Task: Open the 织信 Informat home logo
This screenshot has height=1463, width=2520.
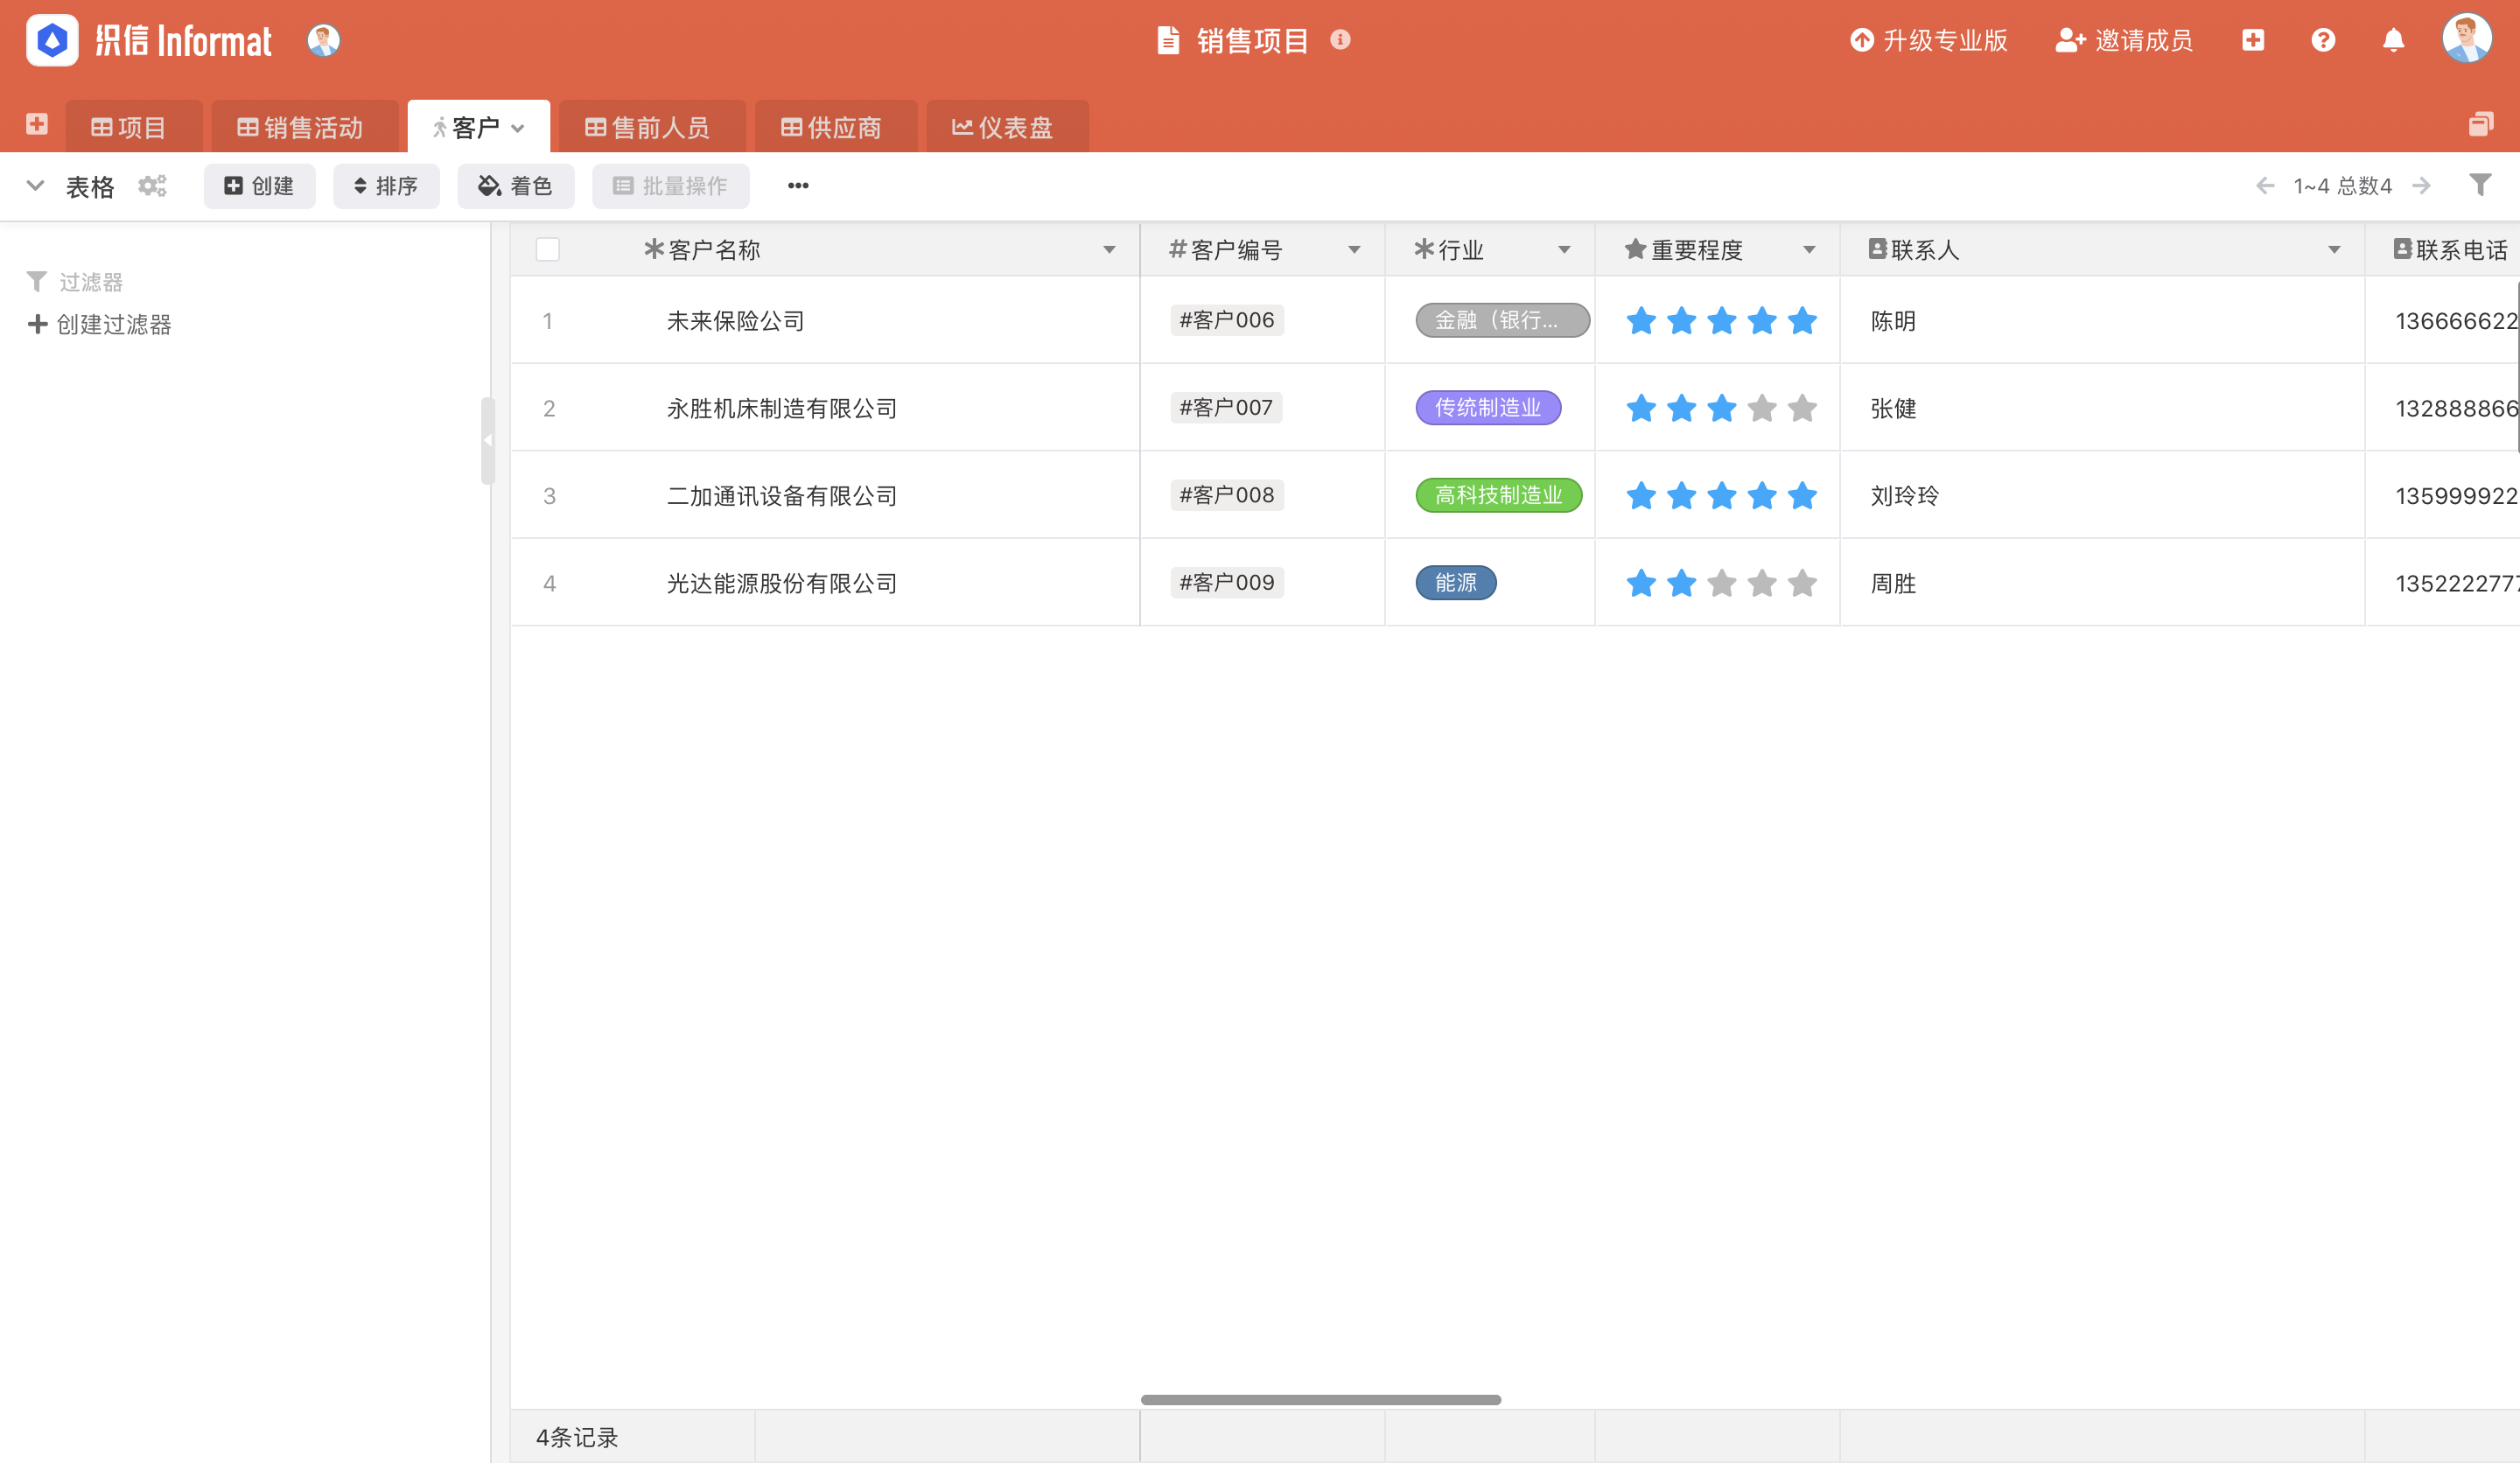Action: pos(52,40)
